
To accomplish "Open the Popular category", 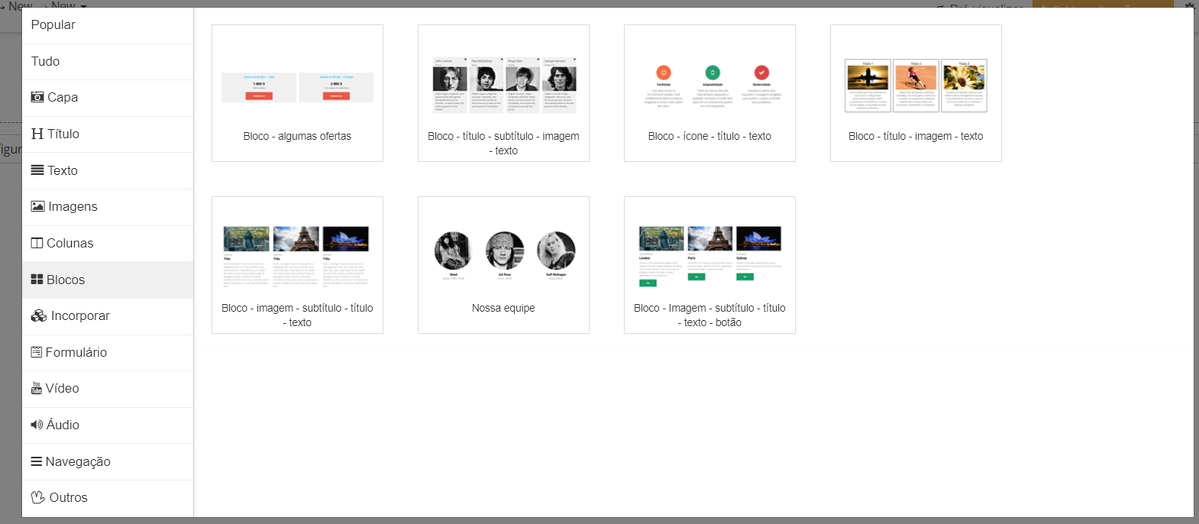I will [x=53, y=25].
